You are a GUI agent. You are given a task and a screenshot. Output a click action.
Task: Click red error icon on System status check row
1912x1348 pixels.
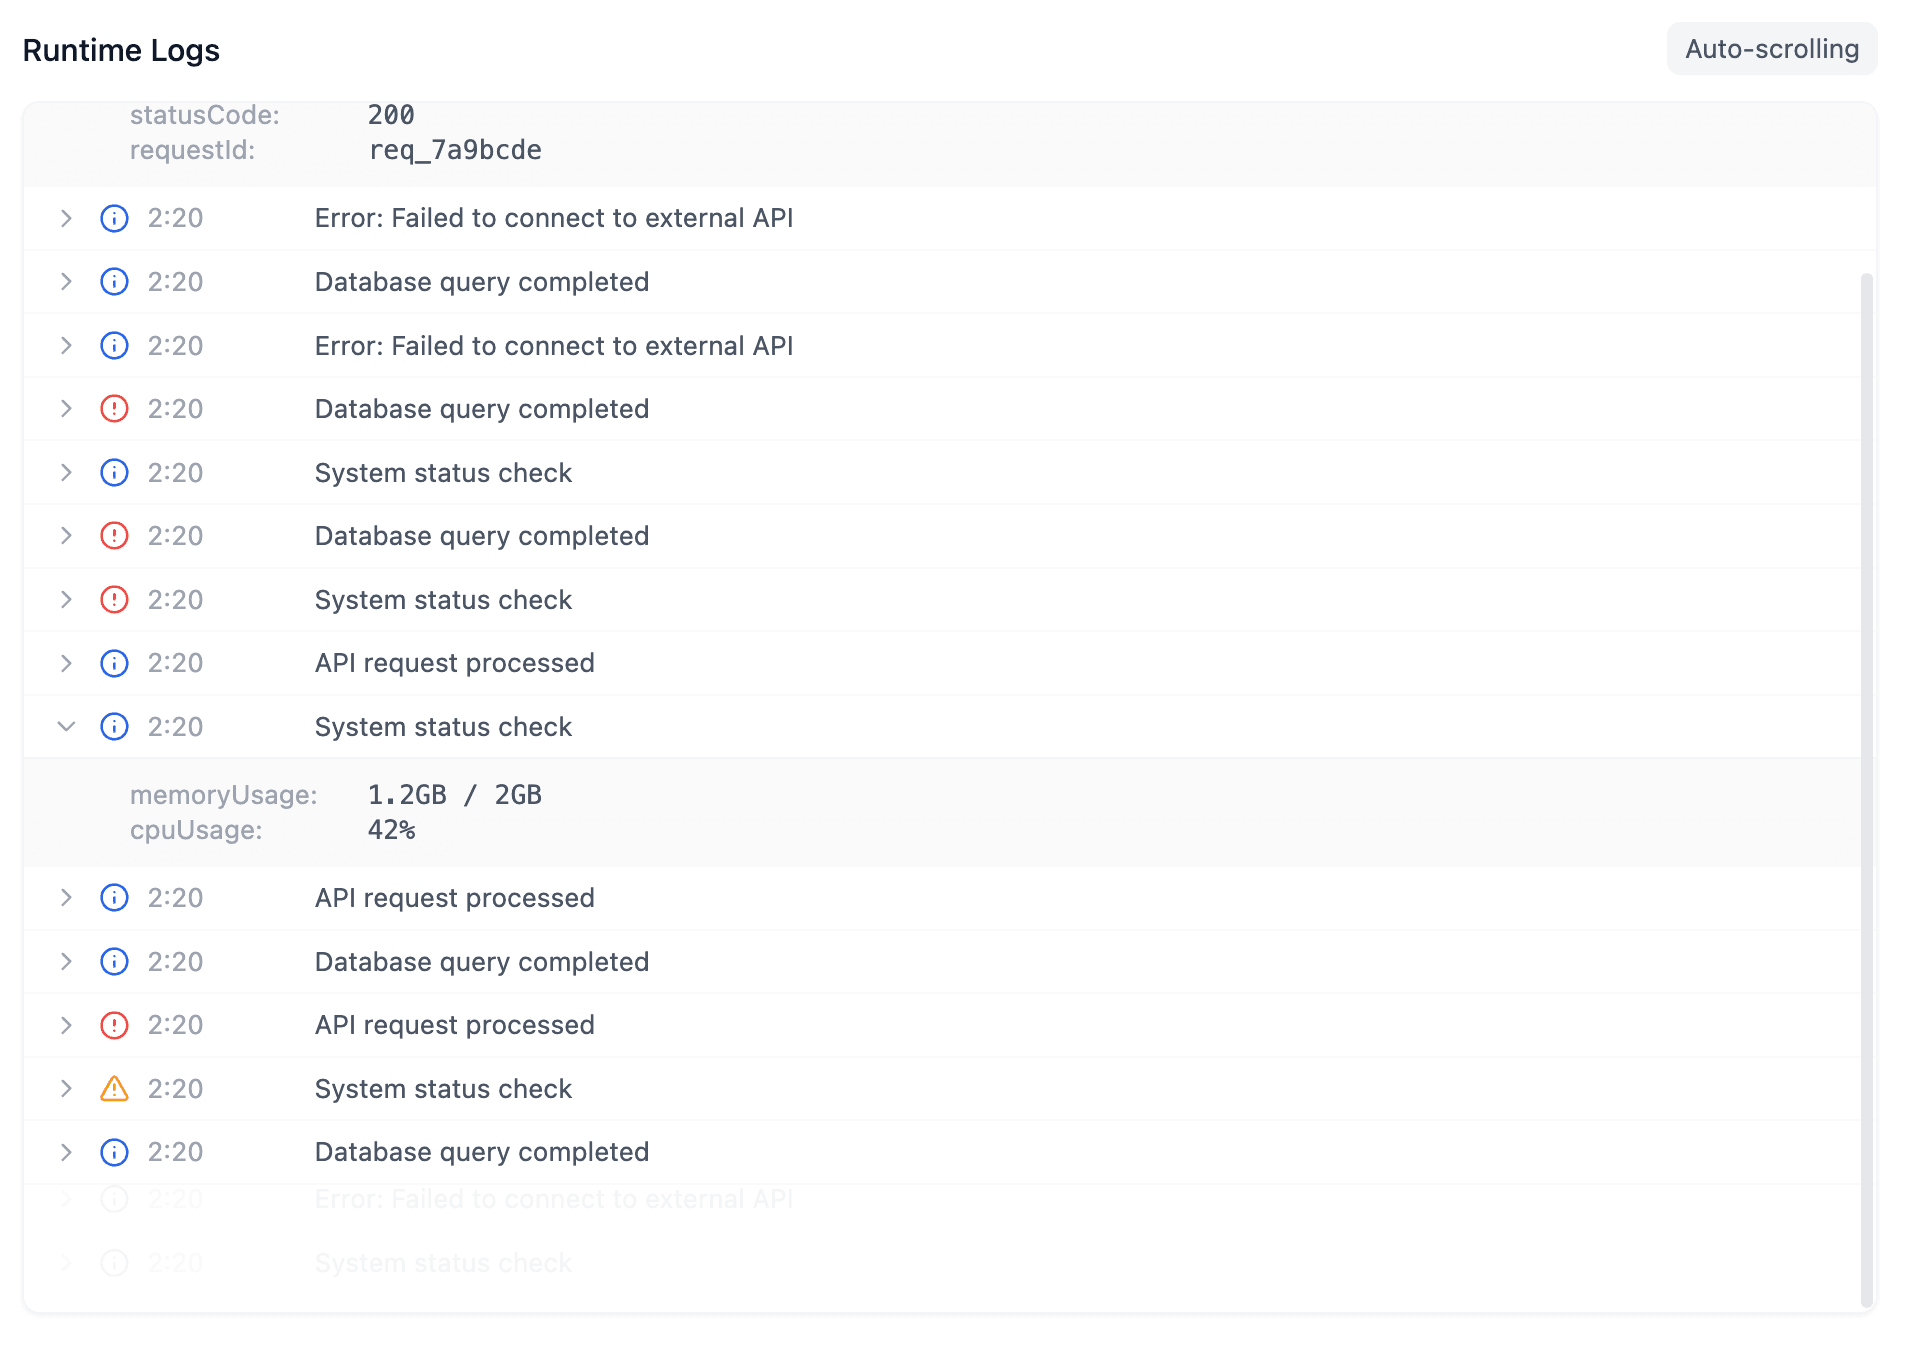click(114, 600)
